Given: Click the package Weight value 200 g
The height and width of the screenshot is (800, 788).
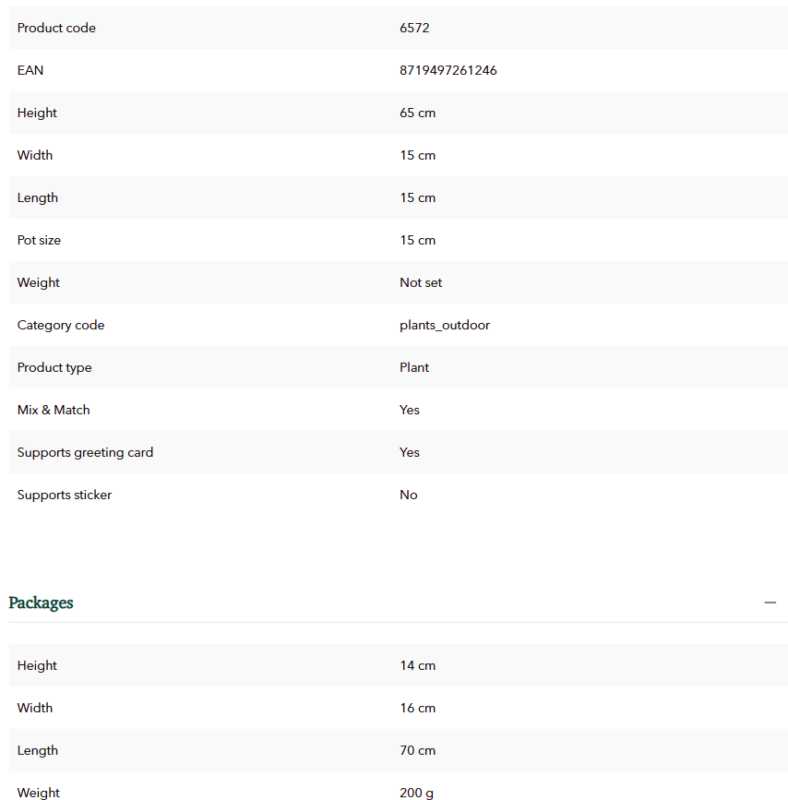Looking at the screenshot, I should point(416,793).
